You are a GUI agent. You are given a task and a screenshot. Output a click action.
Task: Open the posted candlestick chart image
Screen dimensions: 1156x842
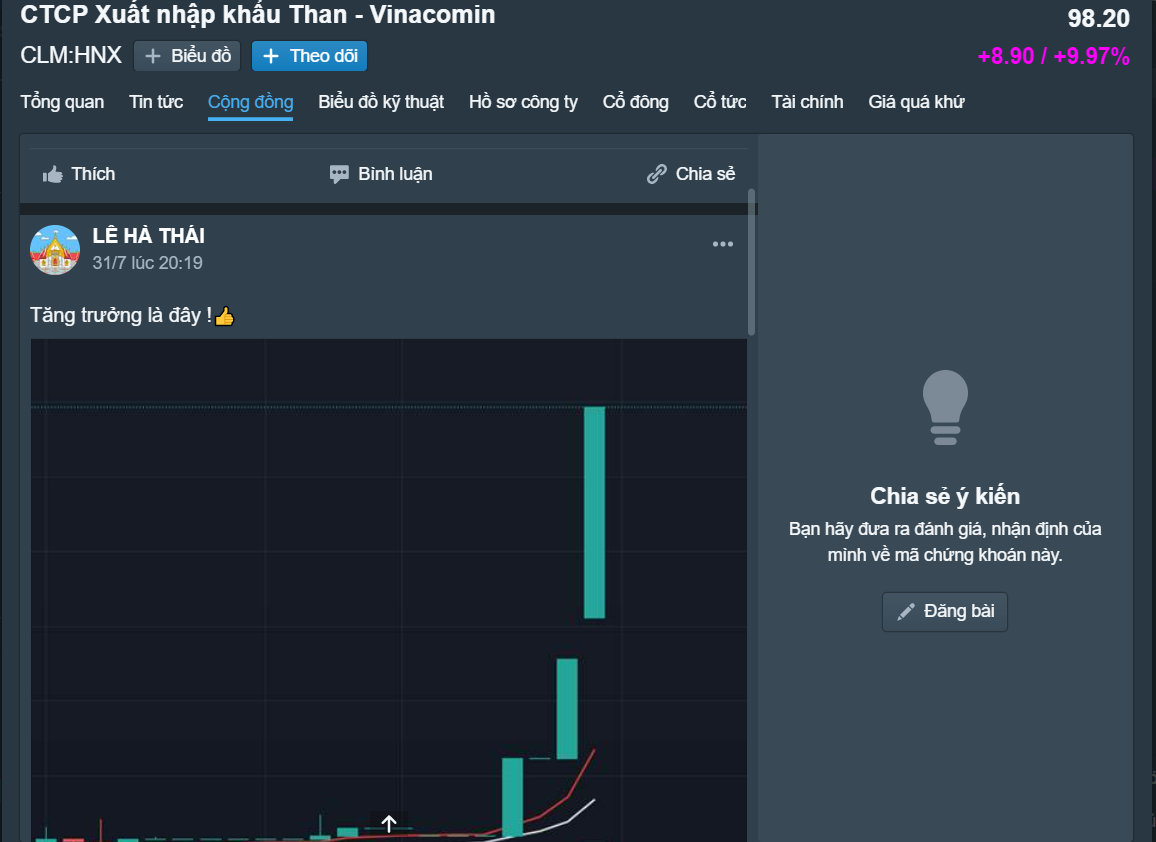(388, 590)
